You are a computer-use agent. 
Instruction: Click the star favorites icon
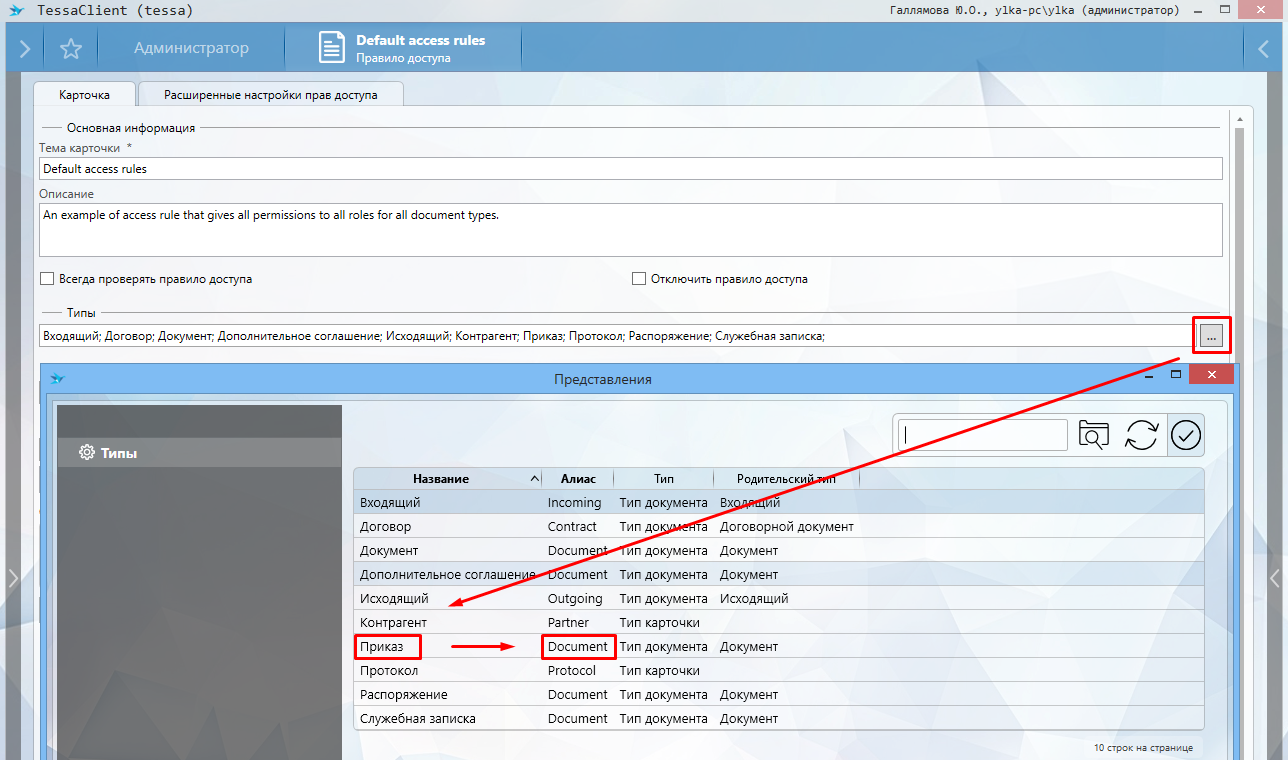coord(70,48)
